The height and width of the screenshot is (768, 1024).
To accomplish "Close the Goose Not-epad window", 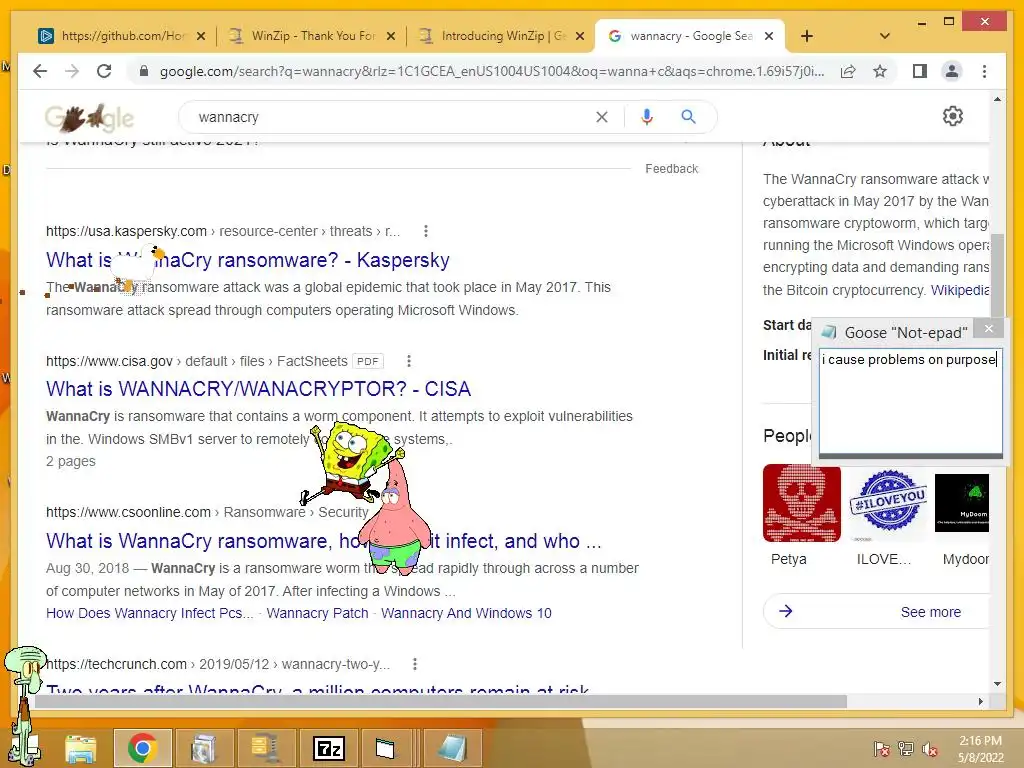I will coord(989,328).
